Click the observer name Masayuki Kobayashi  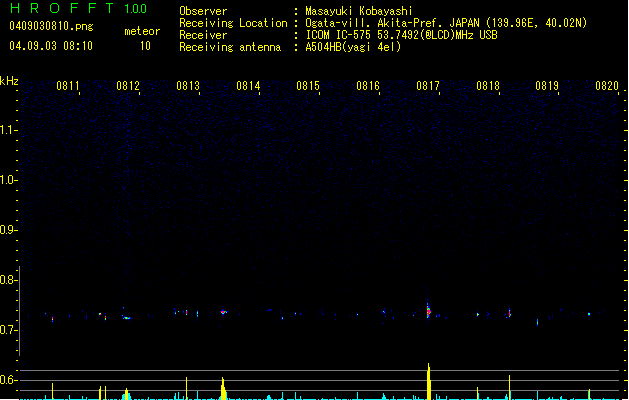point(359,11)
